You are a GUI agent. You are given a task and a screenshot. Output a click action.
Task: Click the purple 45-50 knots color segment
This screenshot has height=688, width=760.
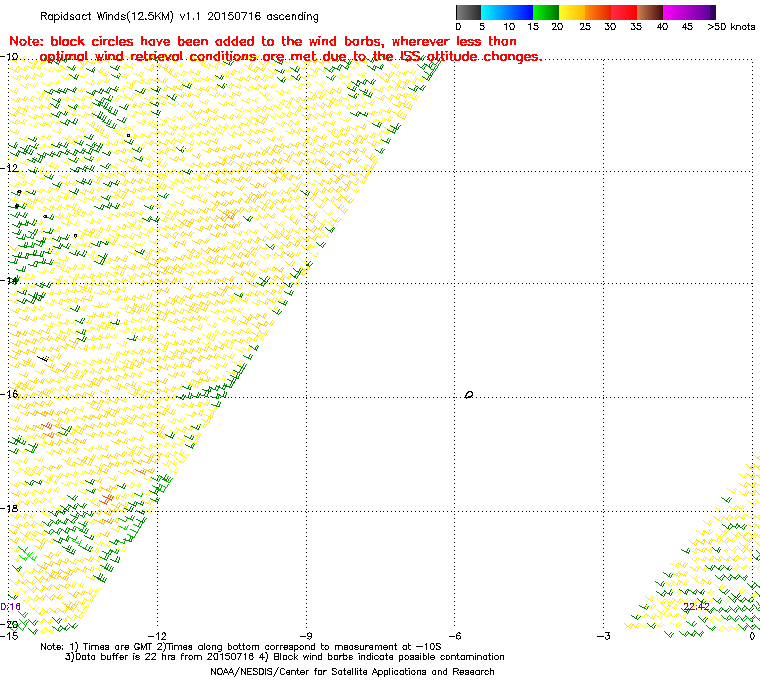(702, 12)
